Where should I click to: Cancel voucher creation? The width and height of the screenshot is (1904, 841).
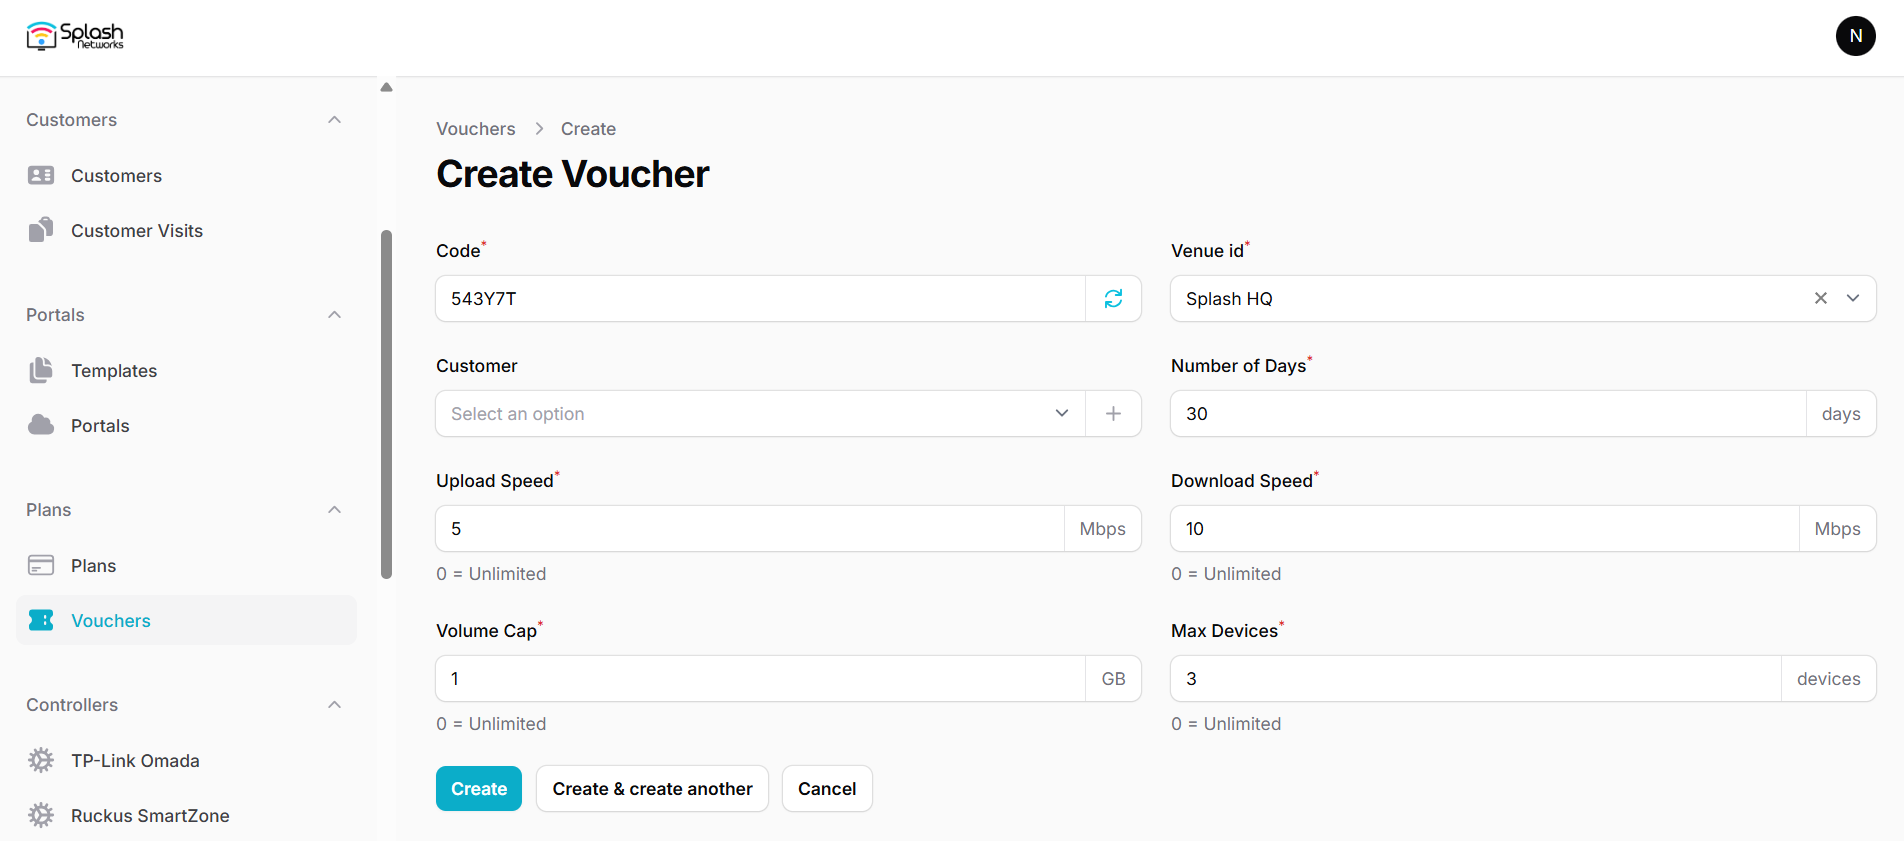coord(827,789)
